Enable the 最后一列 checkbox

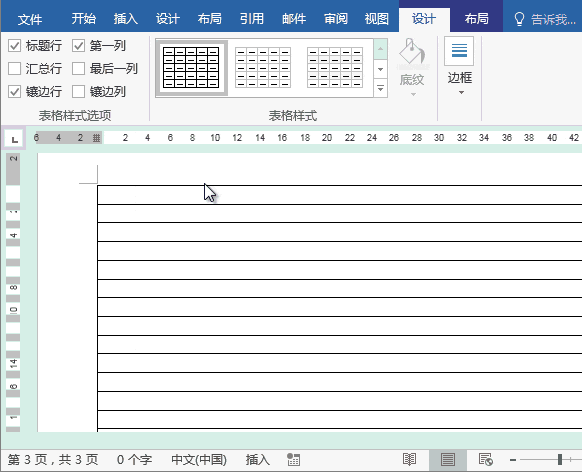pyautogui.click(x=78, y=69)
